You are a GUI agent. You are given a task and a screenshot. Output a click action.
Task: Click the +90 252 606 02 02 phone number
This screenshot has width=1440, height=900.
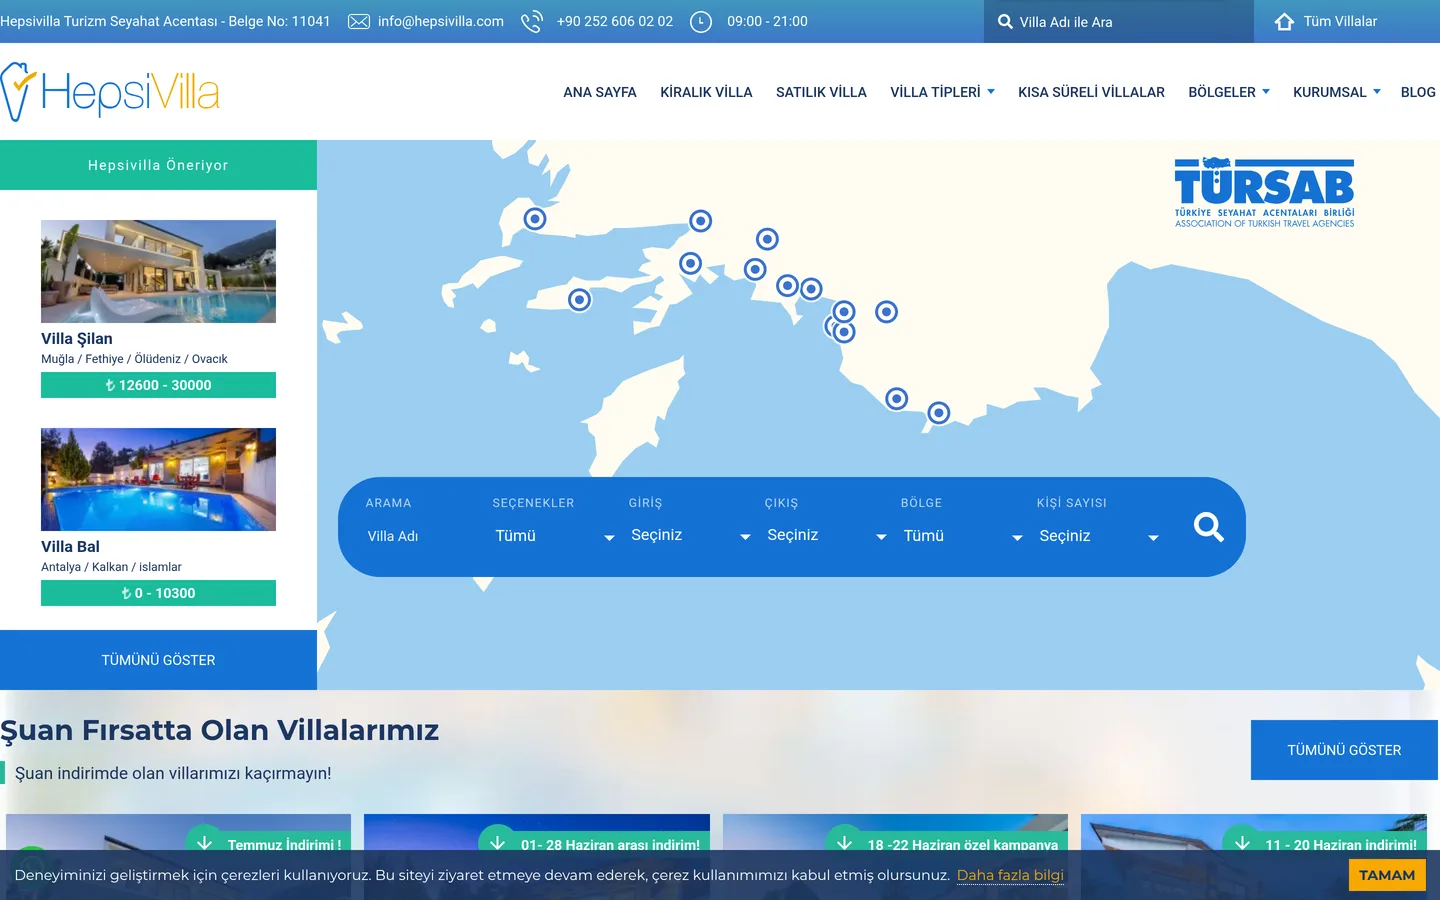615,21
